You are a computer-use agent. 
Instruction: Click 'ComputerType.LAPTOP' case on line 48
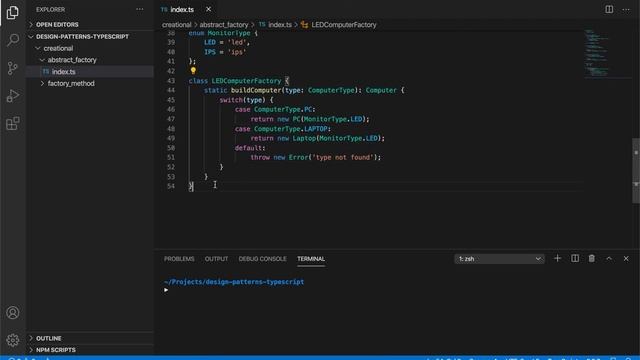pos(291,129)
